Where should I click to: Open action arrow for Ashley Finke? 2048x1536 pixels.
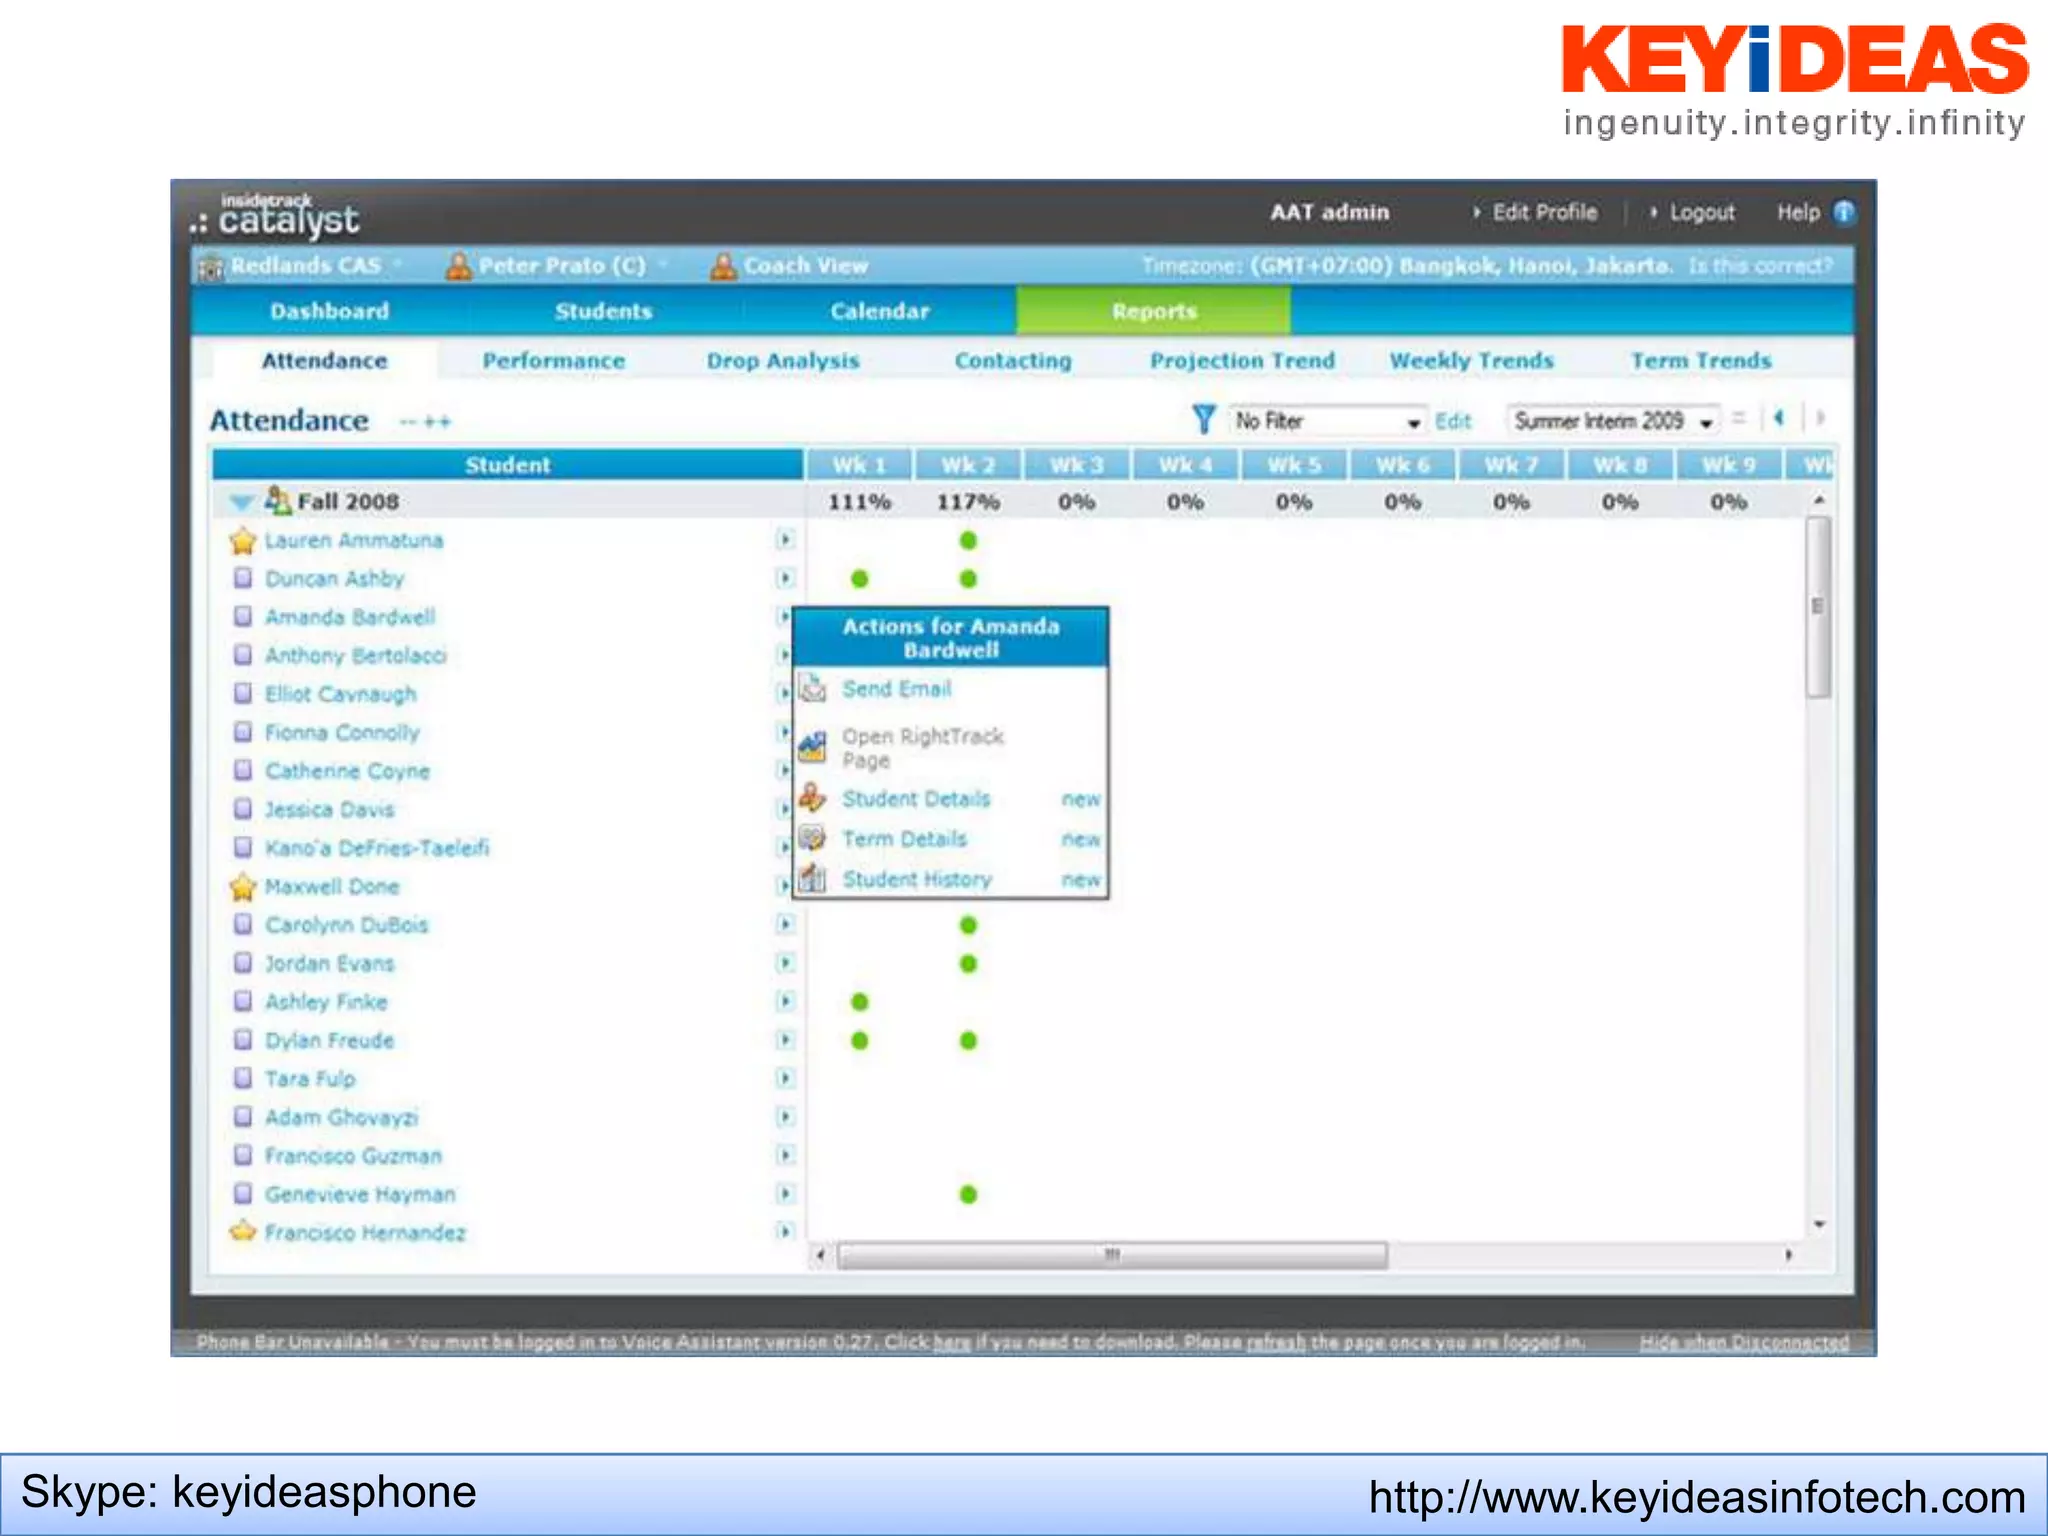785,1001
